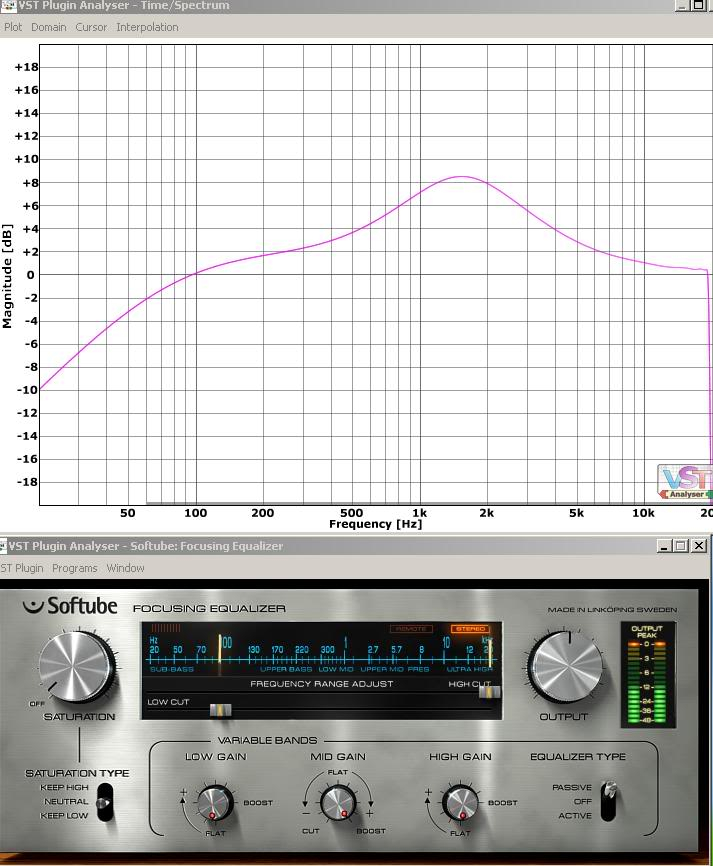This screenshot has width=713, height=866.
Task: Select the KEEP LOW saturation type label
Action: (64, 815)
